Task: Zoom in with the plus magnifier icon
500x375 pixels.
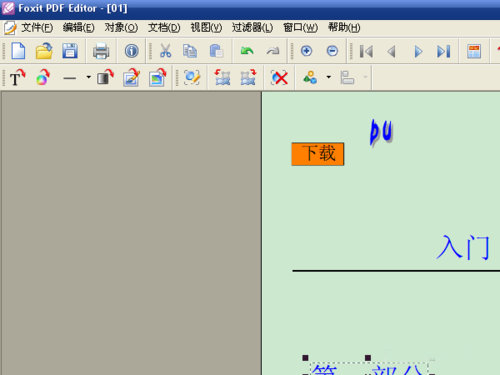Action: point(306,51)
